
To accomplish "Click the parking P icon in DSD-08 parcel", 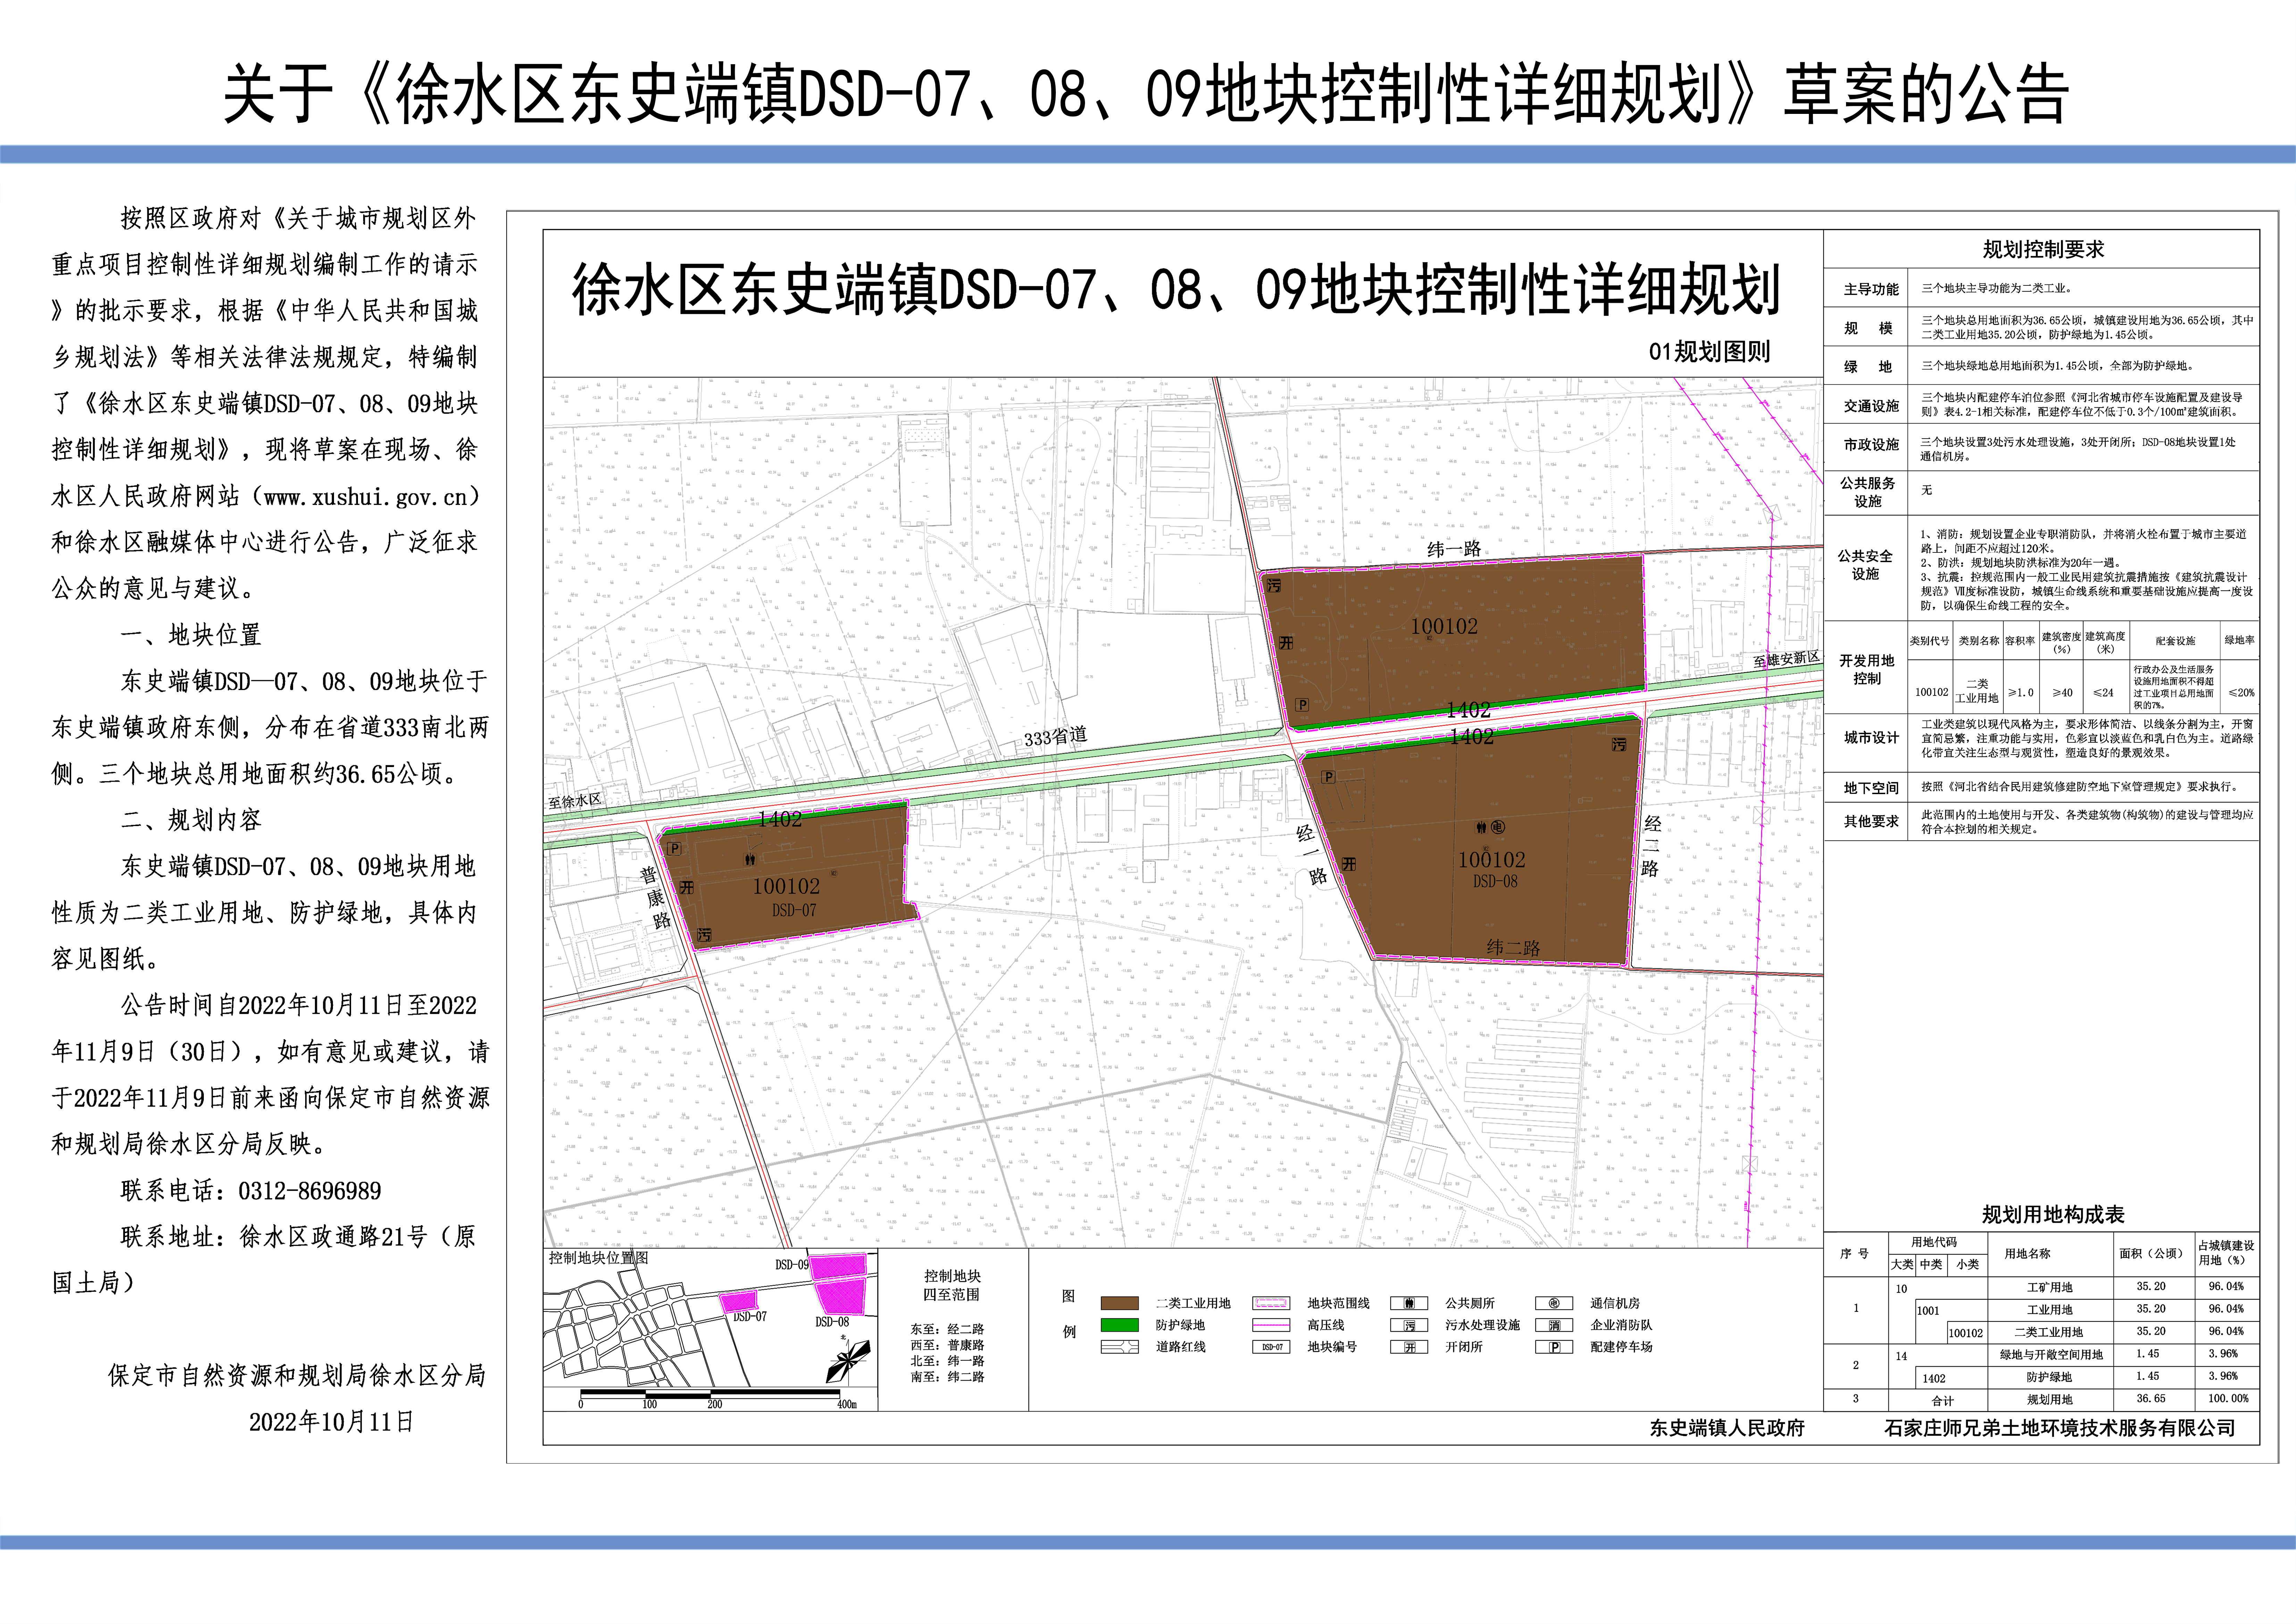I will pyautogui.click(x=1328, y=777).
